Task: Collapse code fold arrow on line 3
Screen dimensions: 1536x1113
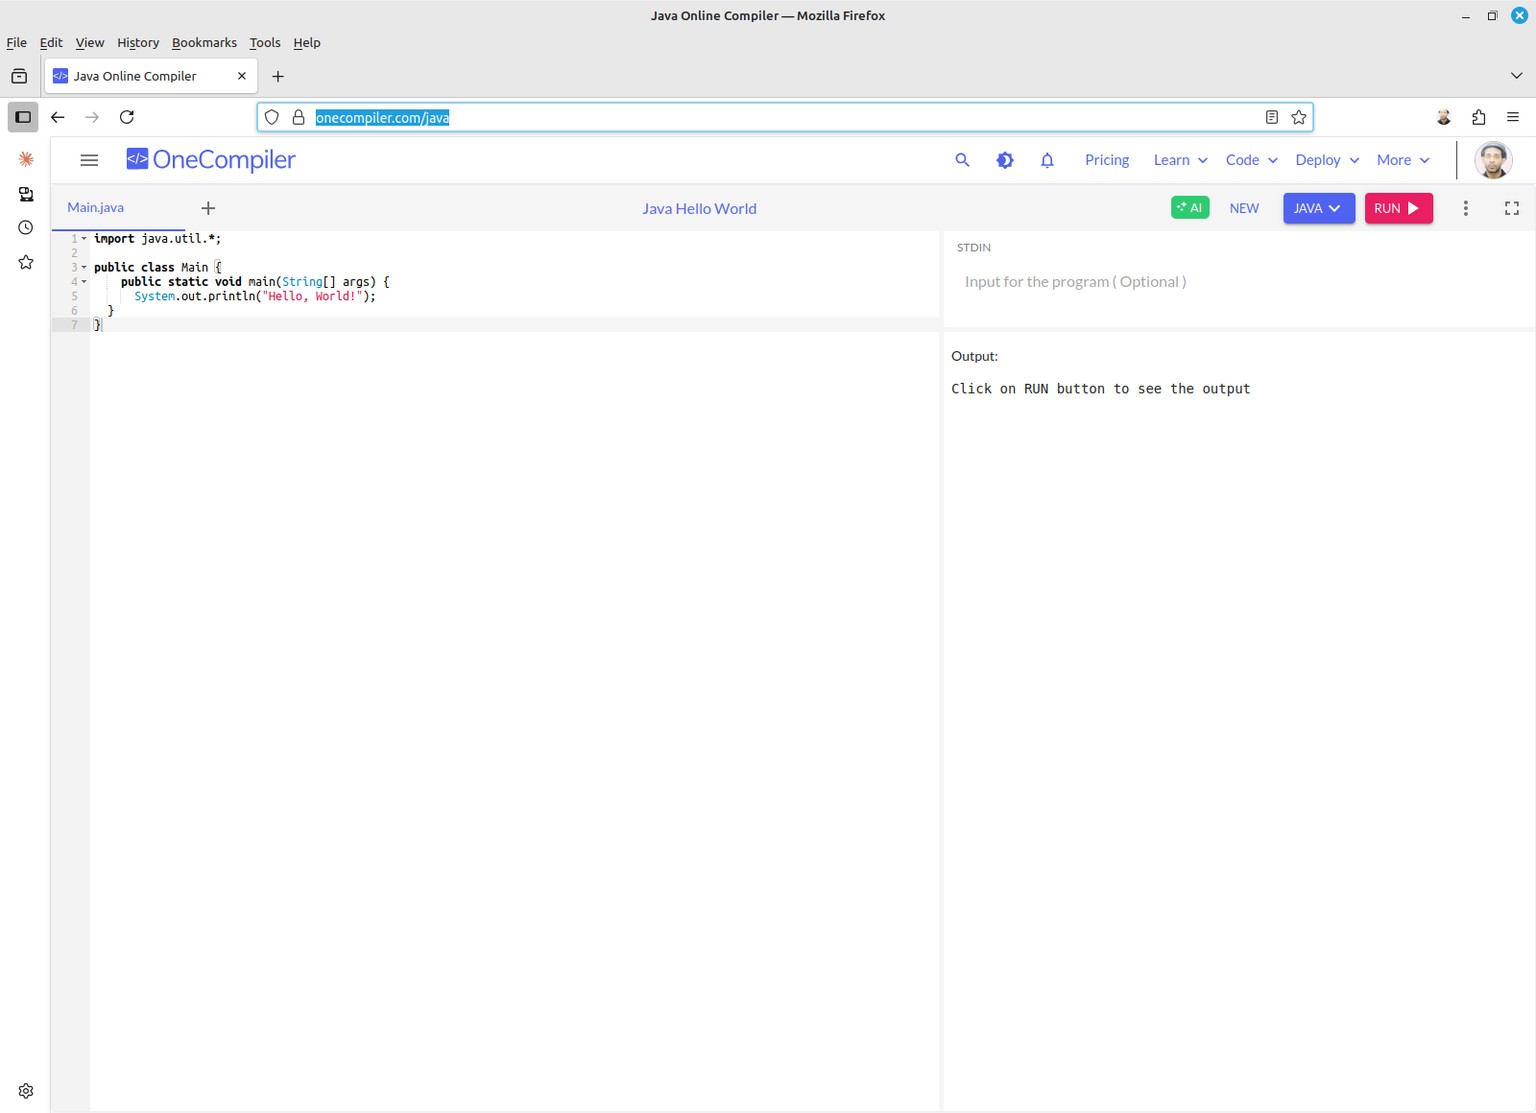Action: click(x=84, y=268)
